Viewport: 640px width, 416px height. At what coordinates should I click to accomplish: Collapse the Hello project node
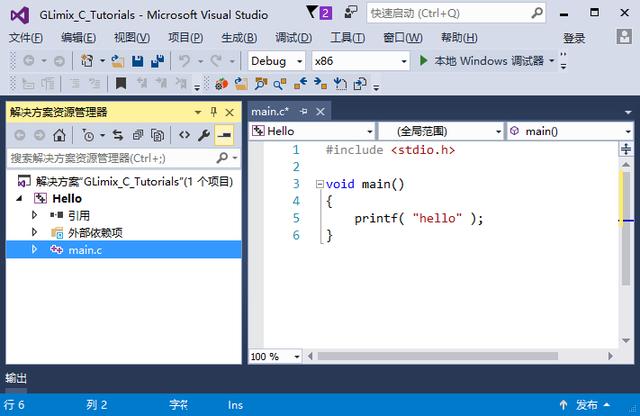click(19, 199)
